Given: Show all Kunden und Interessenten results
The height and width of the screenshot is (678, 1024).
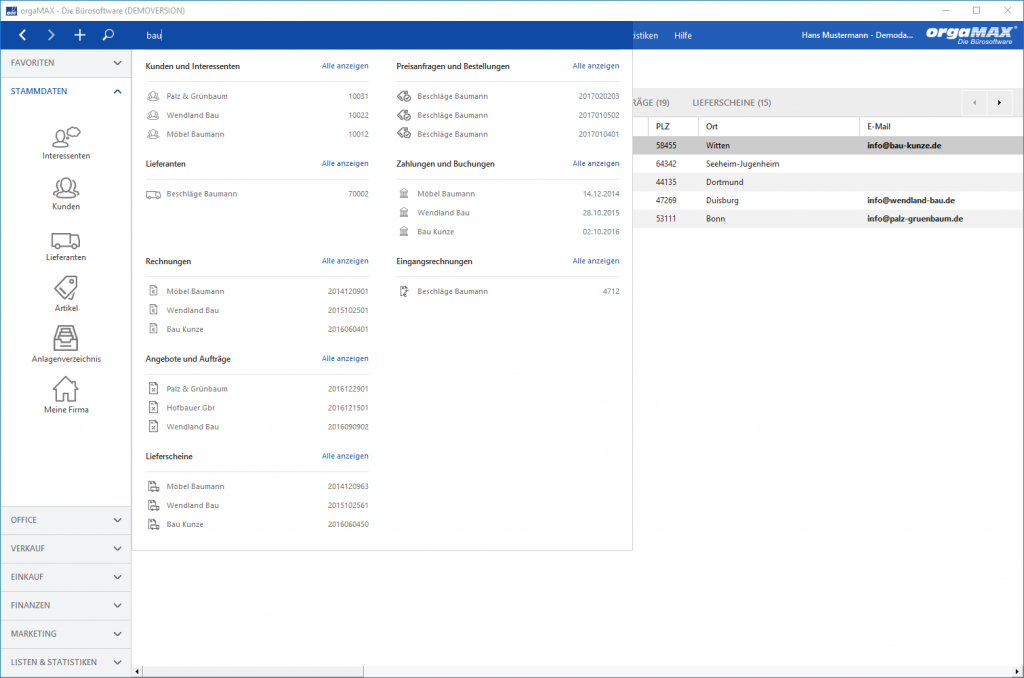Looking at the screenshot, I should (345, 66).
